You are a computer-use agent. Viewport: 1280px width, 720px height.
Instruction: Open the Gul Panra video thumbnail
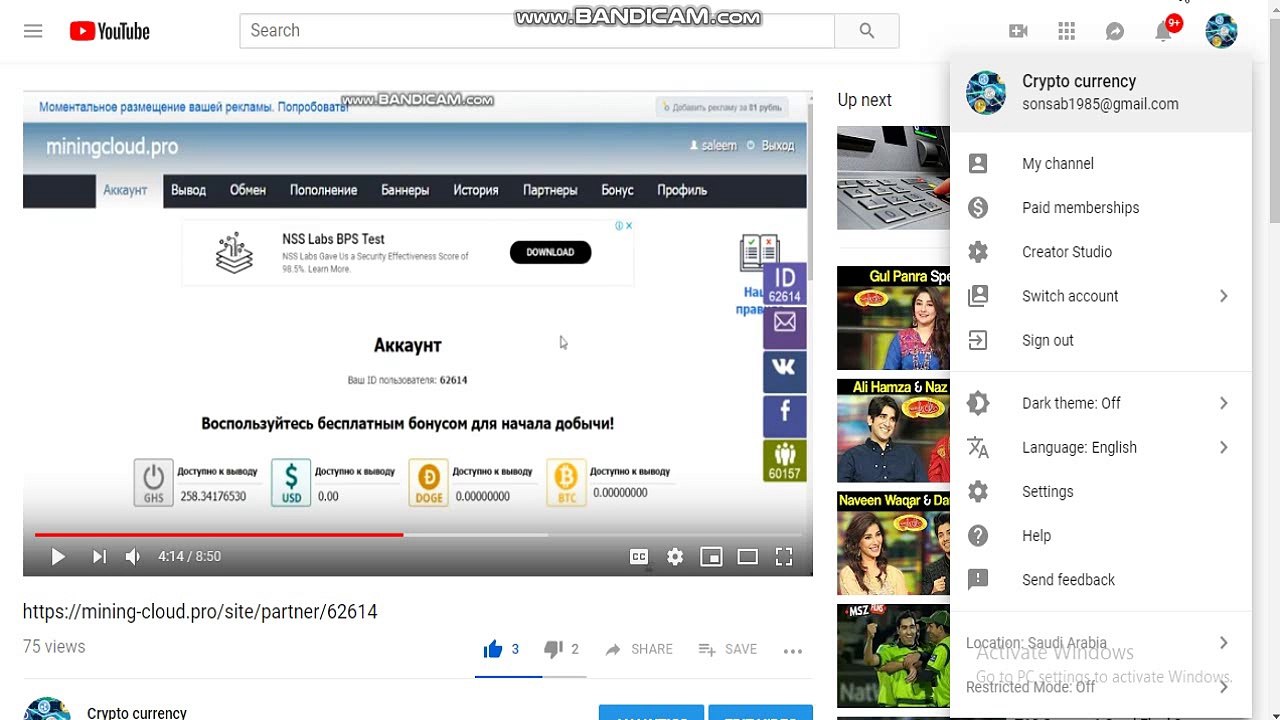[893, 318]
